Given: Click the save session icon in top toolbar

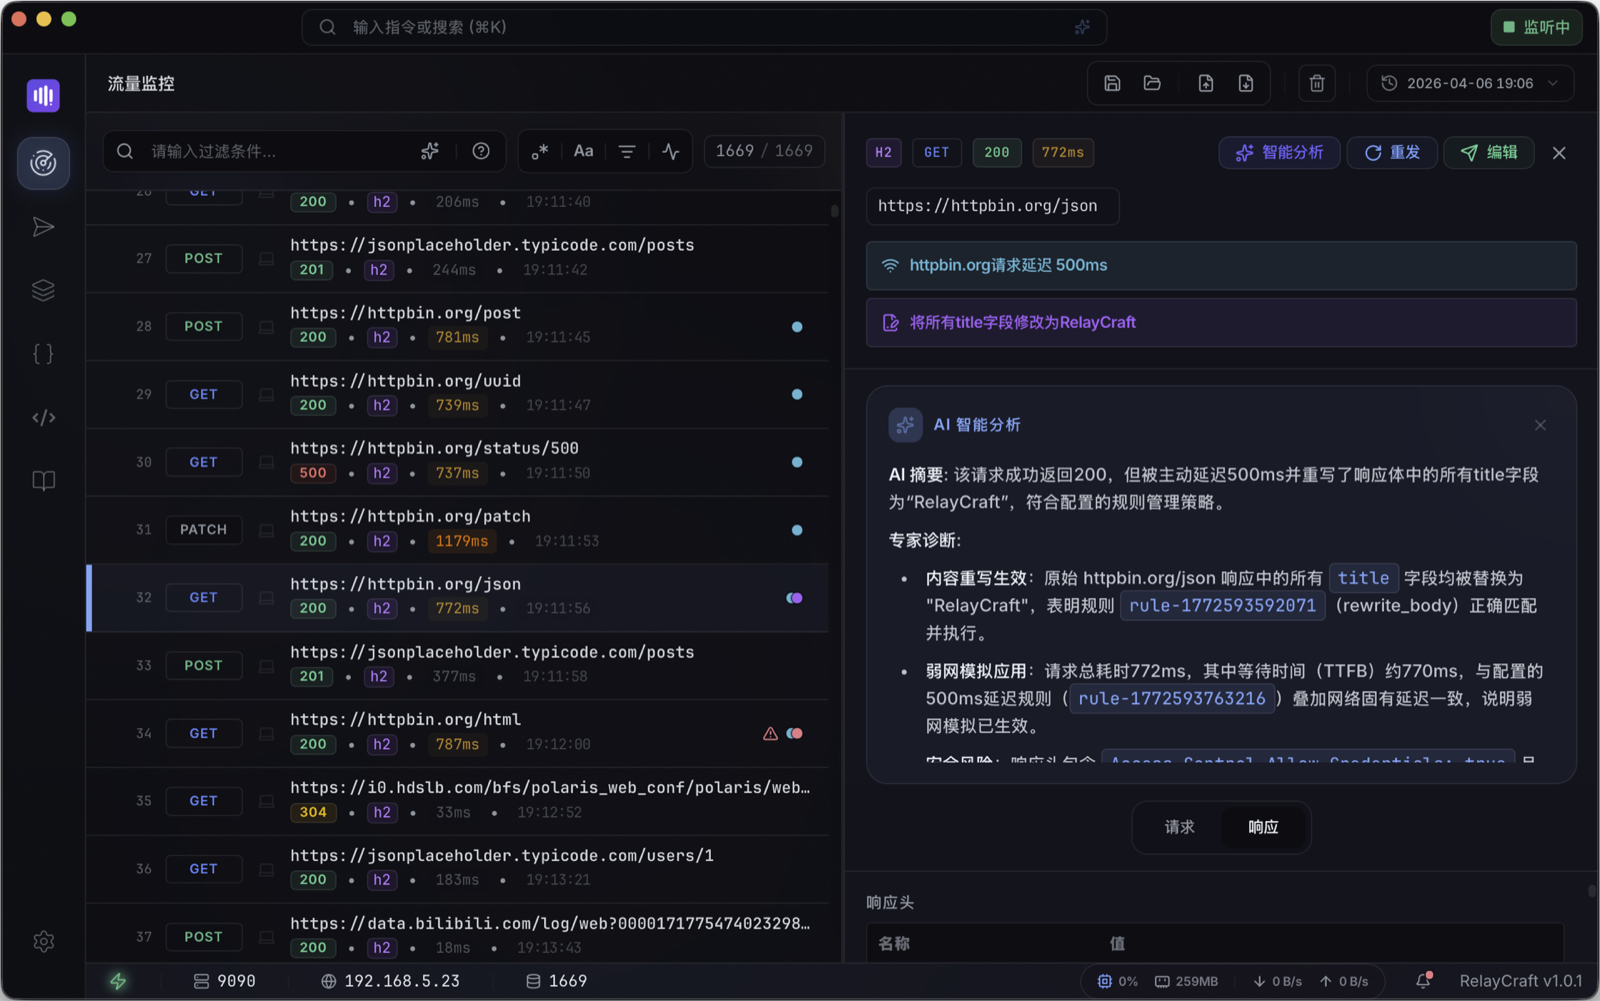Looking at the screenshot, I should [x=1112, y=83].
